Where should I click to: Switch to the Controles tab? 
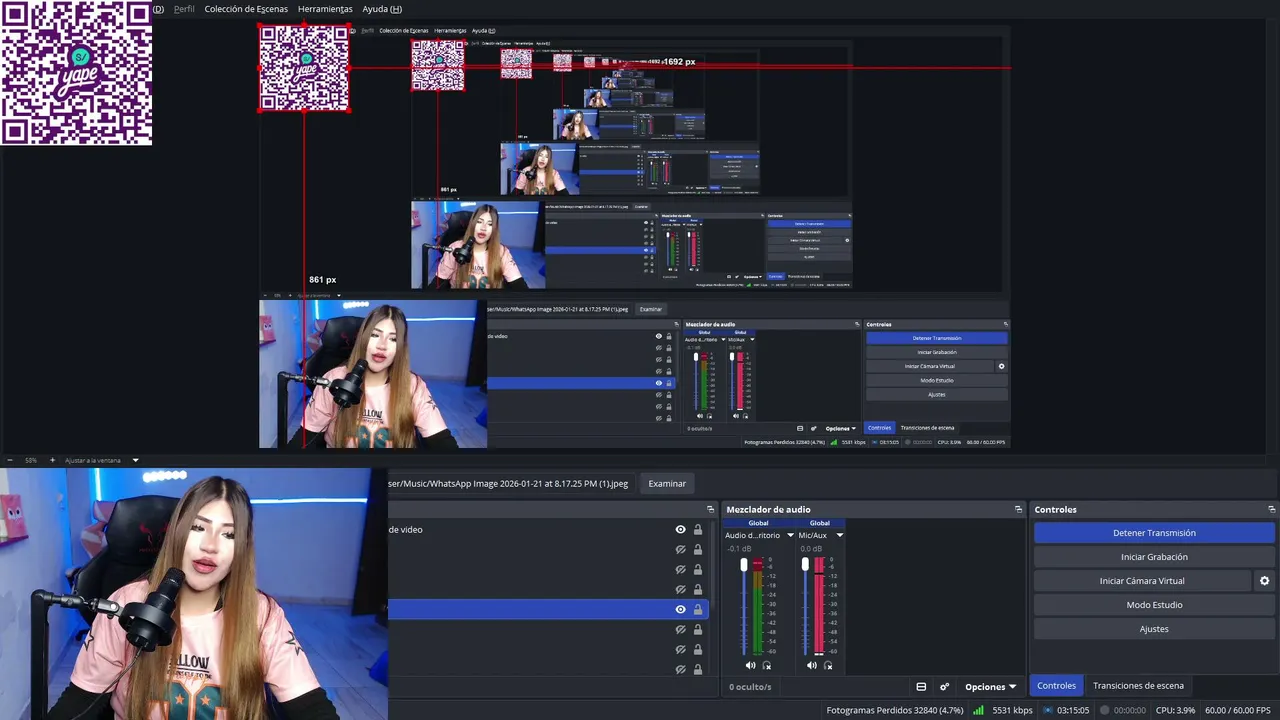click(x=1056, y=686)
